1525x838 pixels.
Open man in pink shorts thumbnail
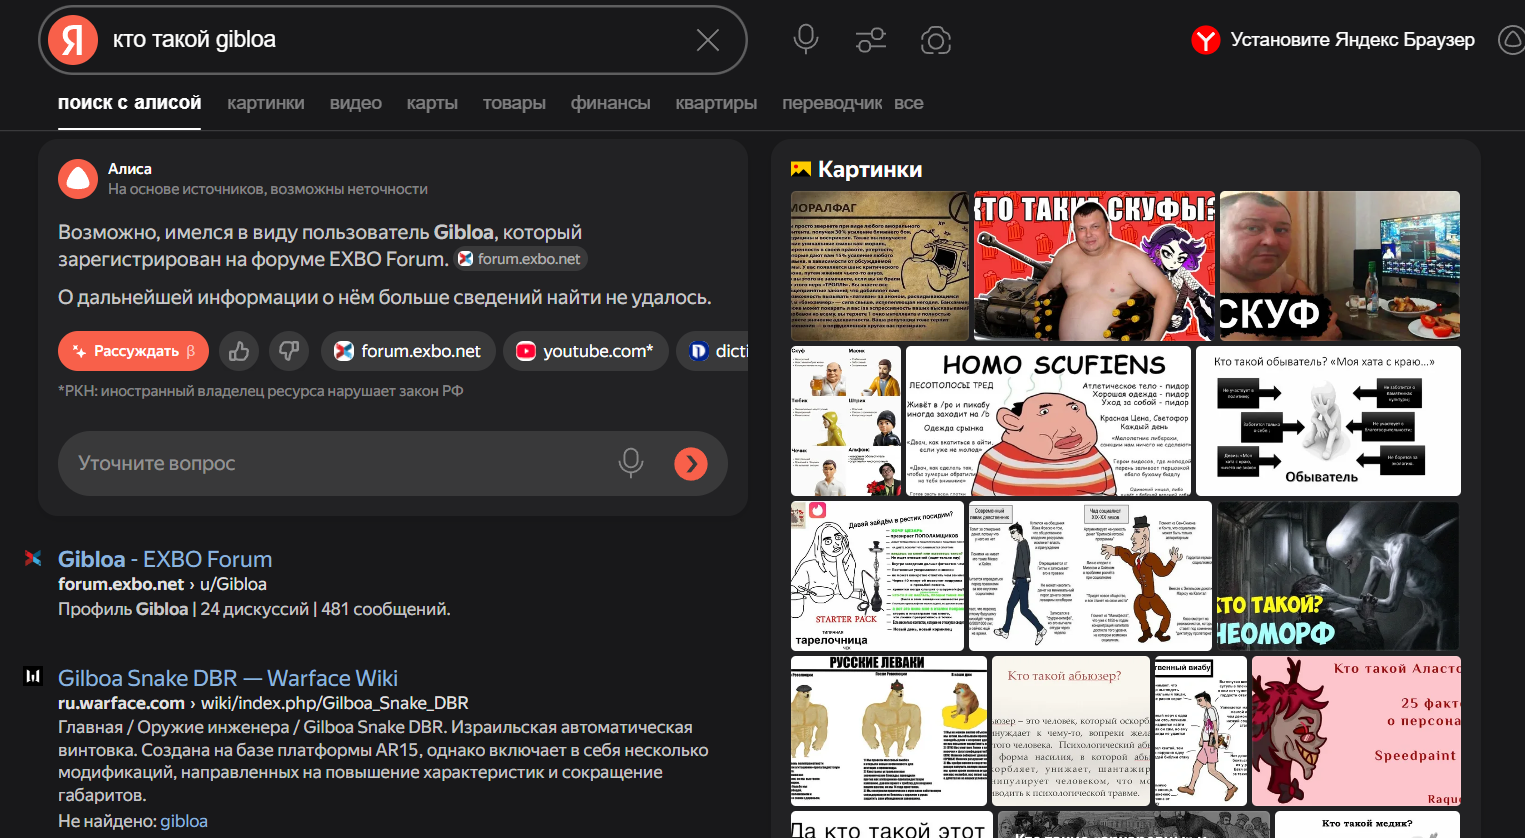[x=1201, y=731]
